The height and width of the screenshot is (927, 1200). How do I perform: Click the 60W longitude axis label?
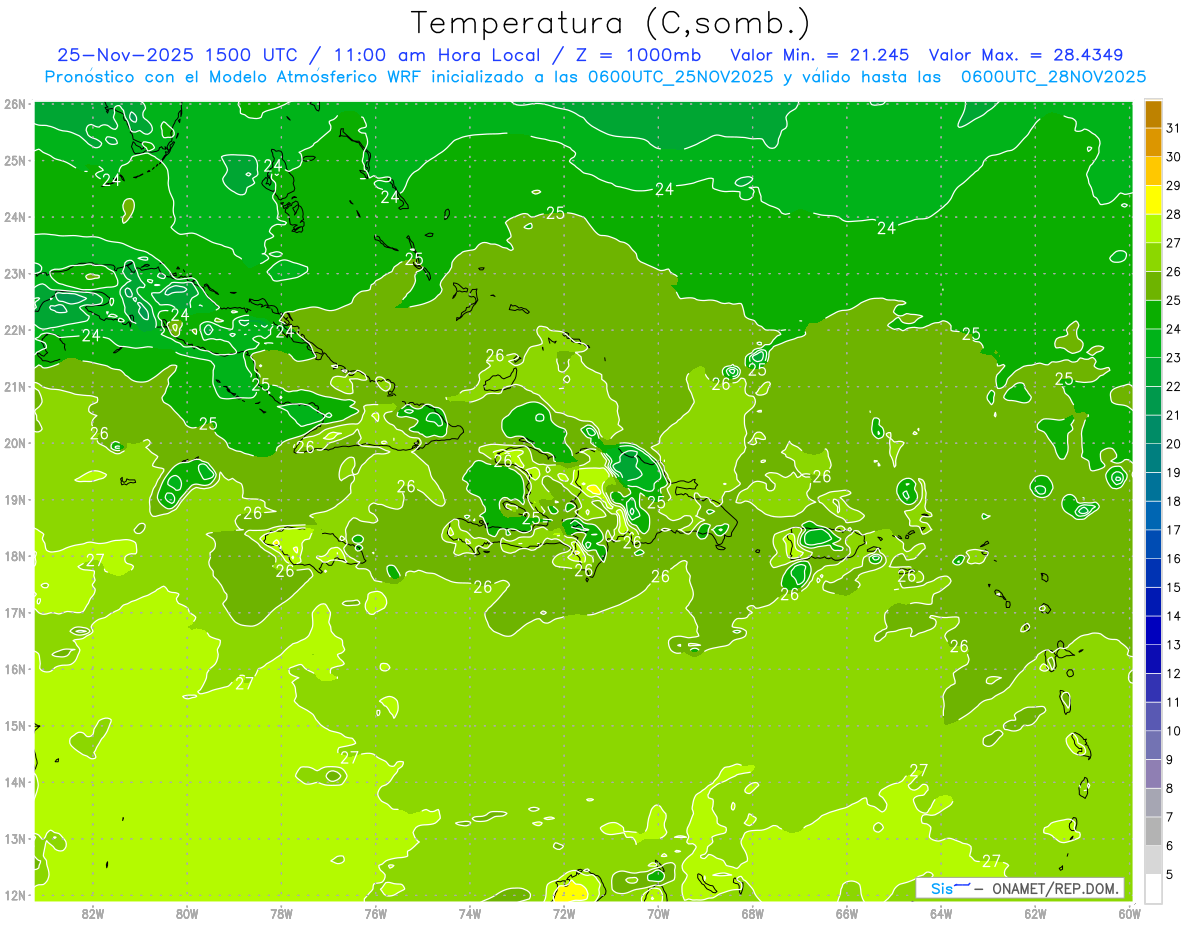pyautogui.click(x=1130, y=913)
